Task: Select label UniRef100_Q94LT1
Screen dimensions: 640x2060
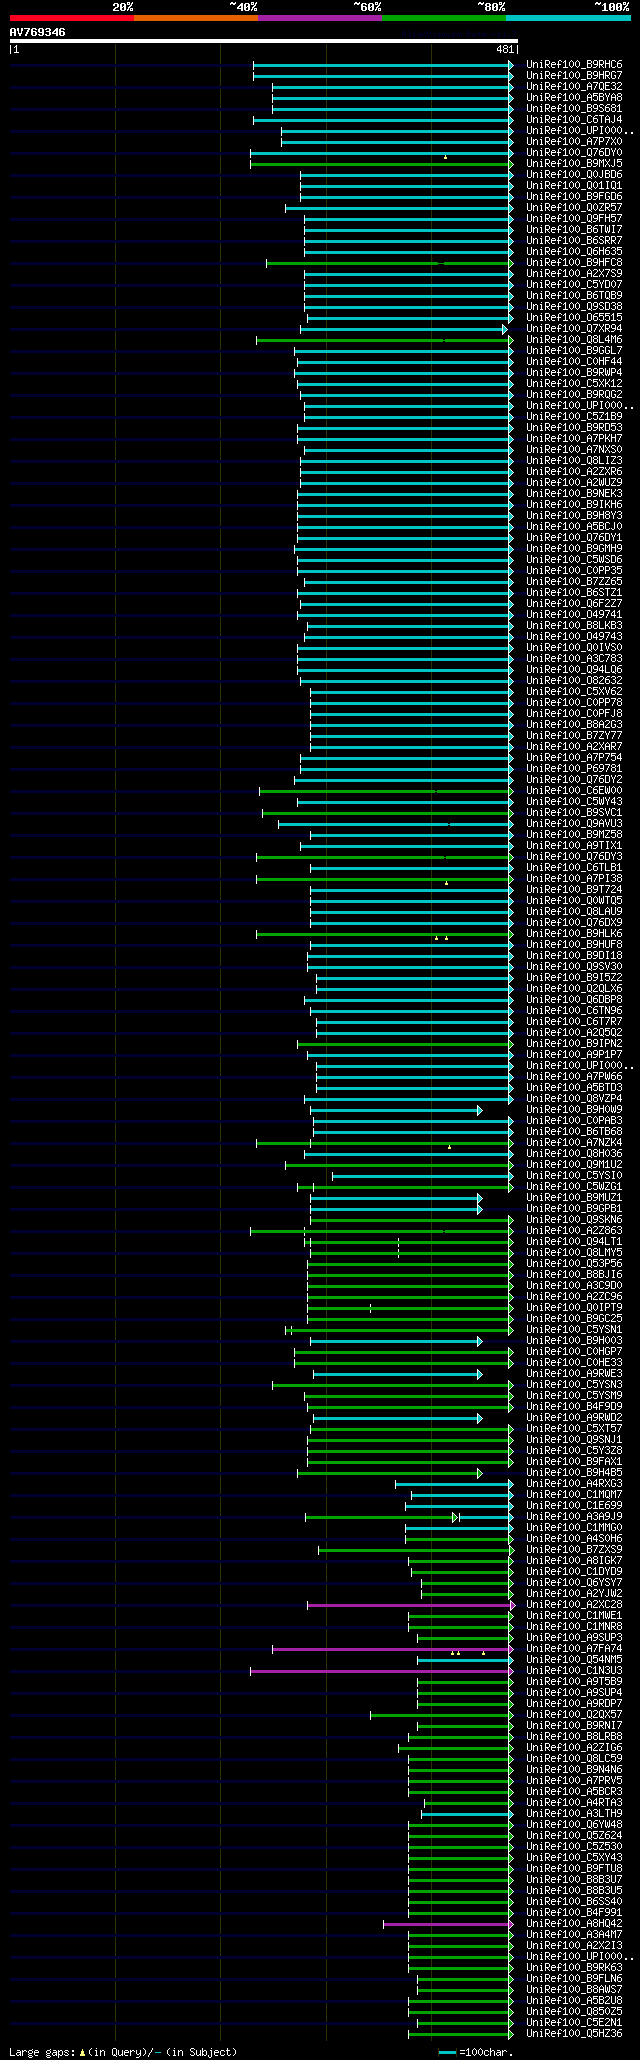Action: (574, 1242)
